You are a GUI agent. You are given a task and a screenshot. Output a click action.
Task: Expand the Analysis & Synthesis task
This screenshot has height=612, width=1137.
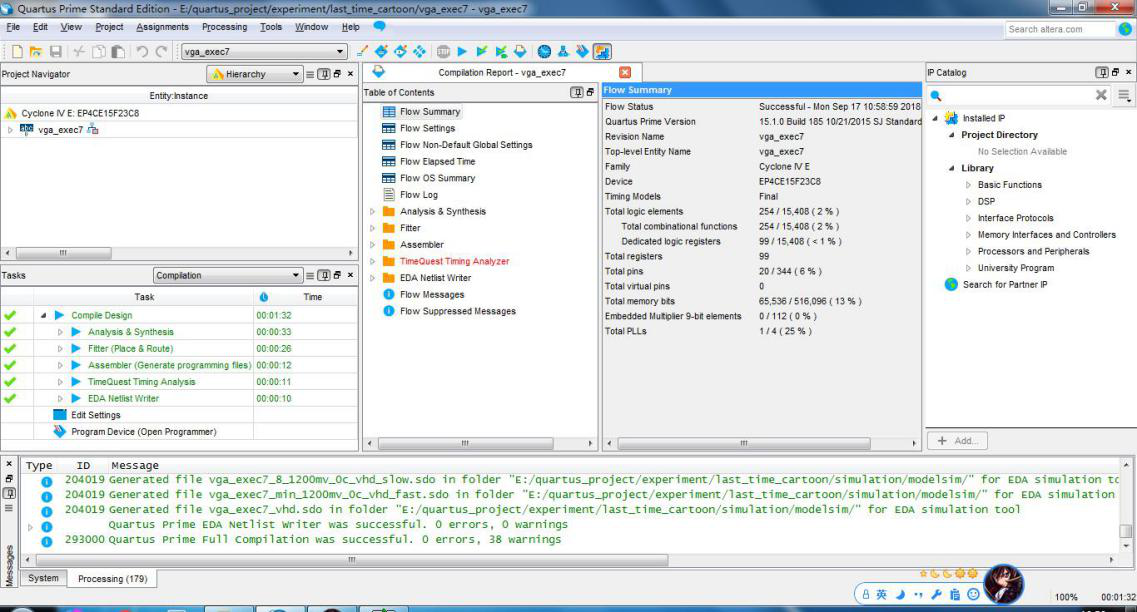[60, 332]
